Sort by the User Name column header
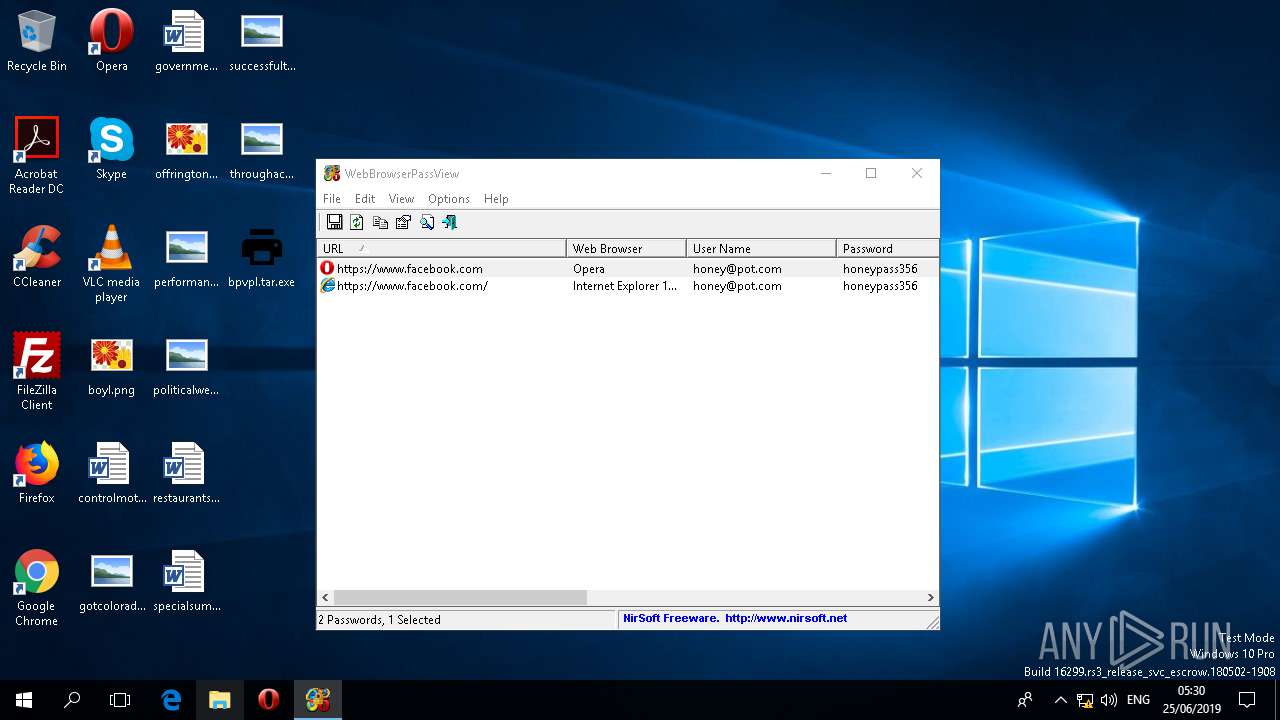Viewport: 1280px width, 720px height. pos(761,248)
